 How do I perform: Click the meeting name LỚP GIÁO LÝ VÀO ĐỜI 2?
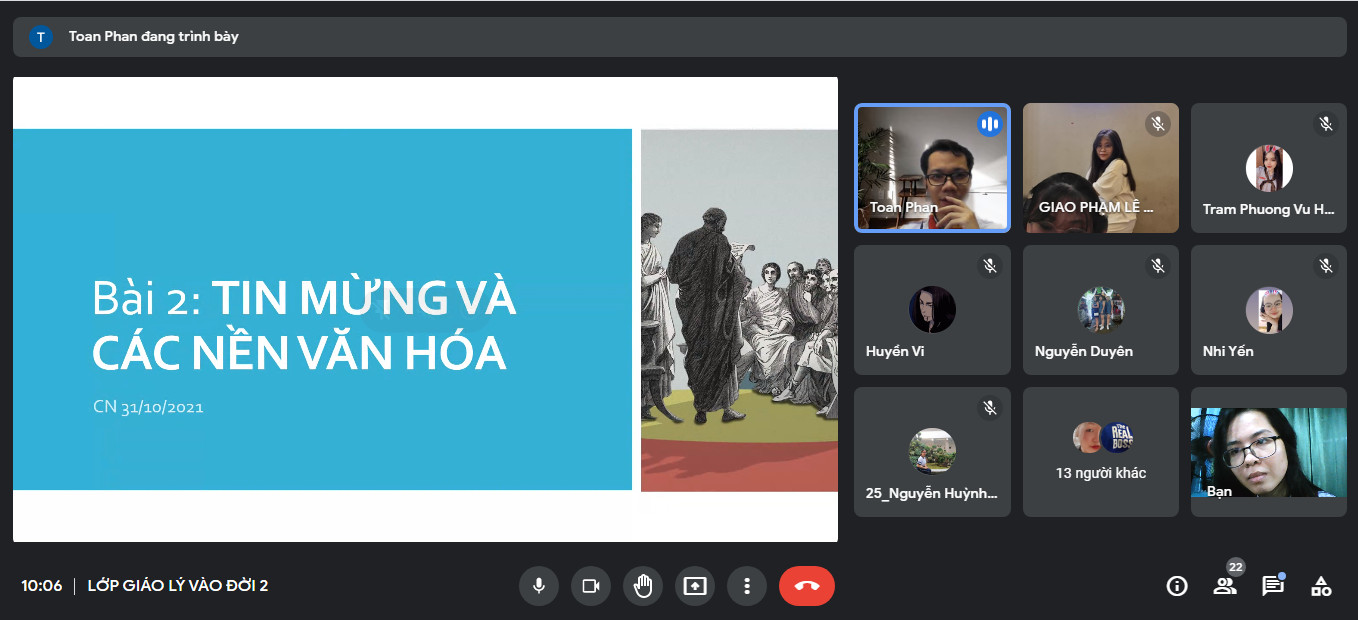point(178,586)
